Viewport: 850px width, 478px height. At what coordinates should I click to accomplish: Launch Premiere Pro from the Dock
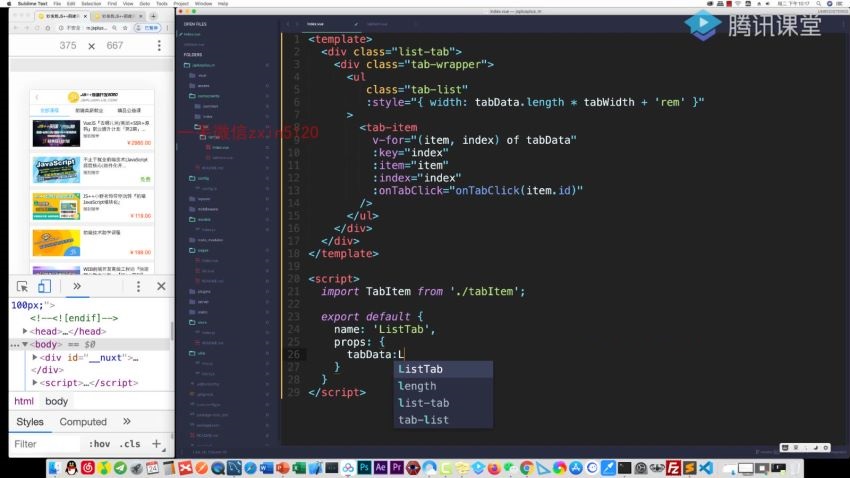tap(396, 467)
